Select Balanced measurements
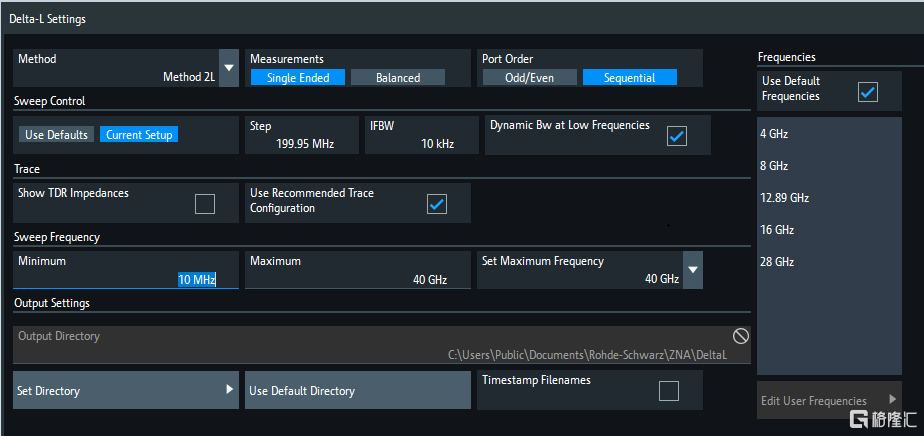 click(397, 77)
